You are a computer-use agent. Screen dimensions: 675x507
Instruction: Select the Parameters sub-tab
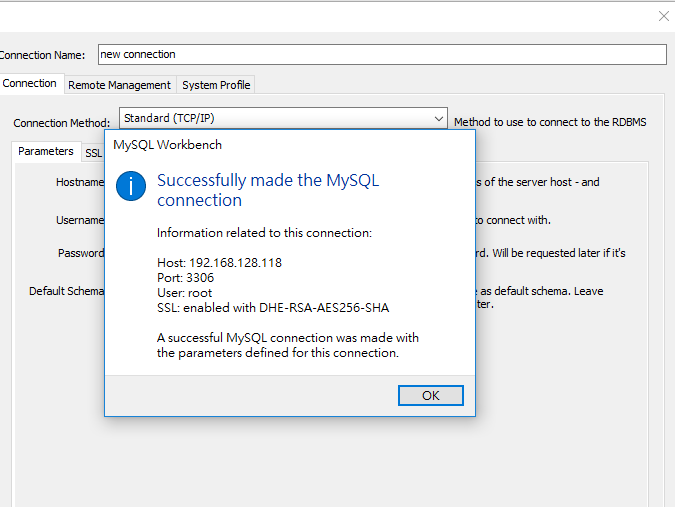point(46,152)
